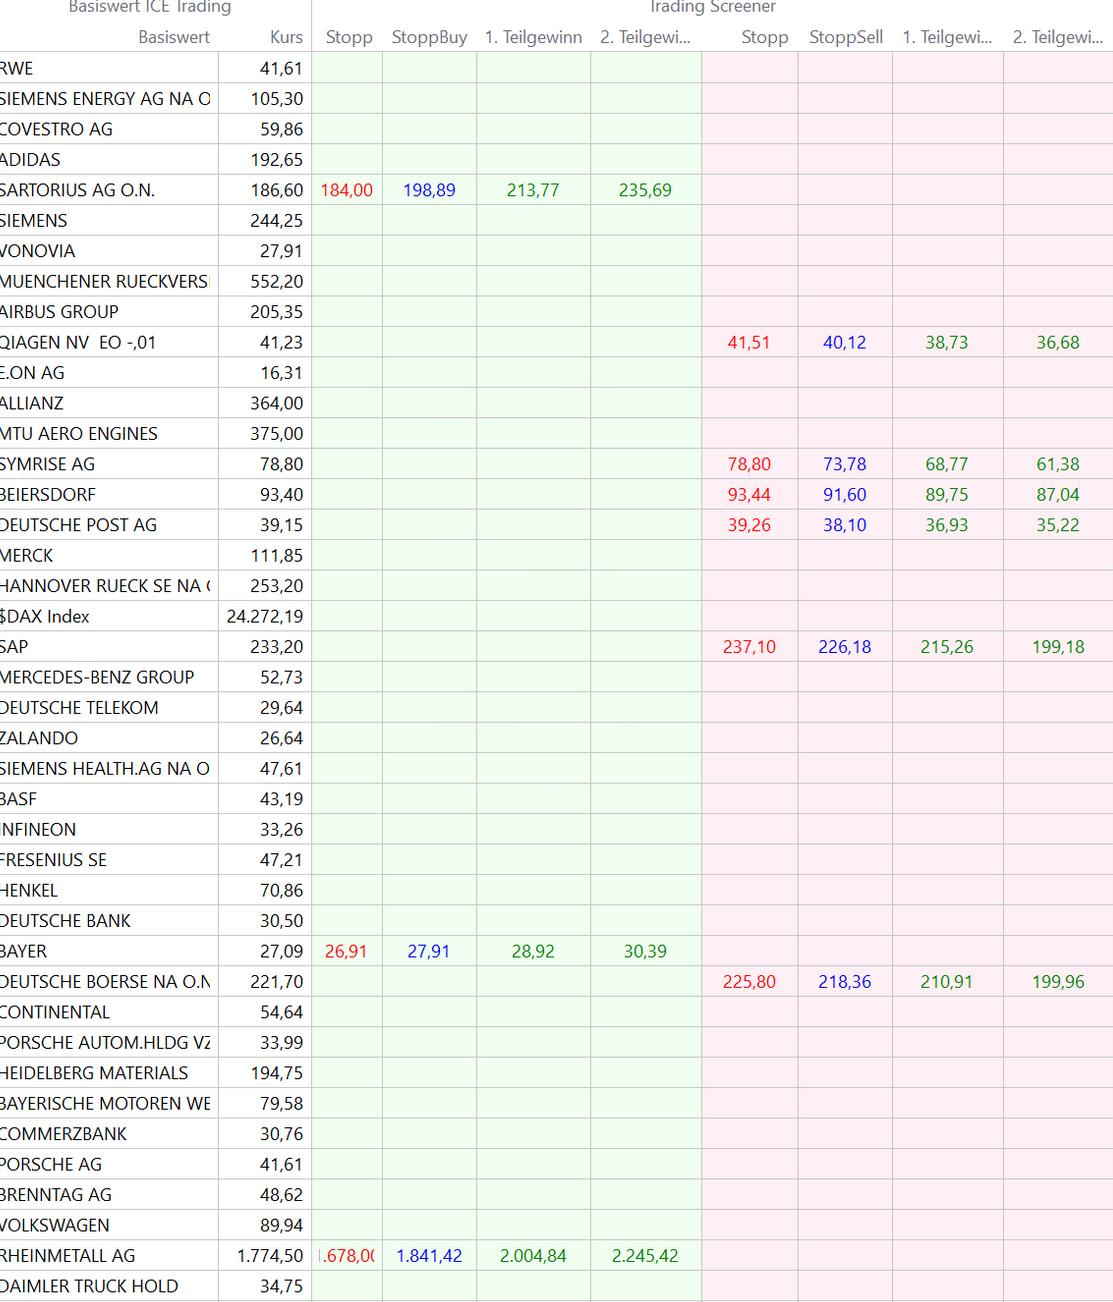Select the VOLKSWAGEN price cell 89,94

pos(281,1225)
